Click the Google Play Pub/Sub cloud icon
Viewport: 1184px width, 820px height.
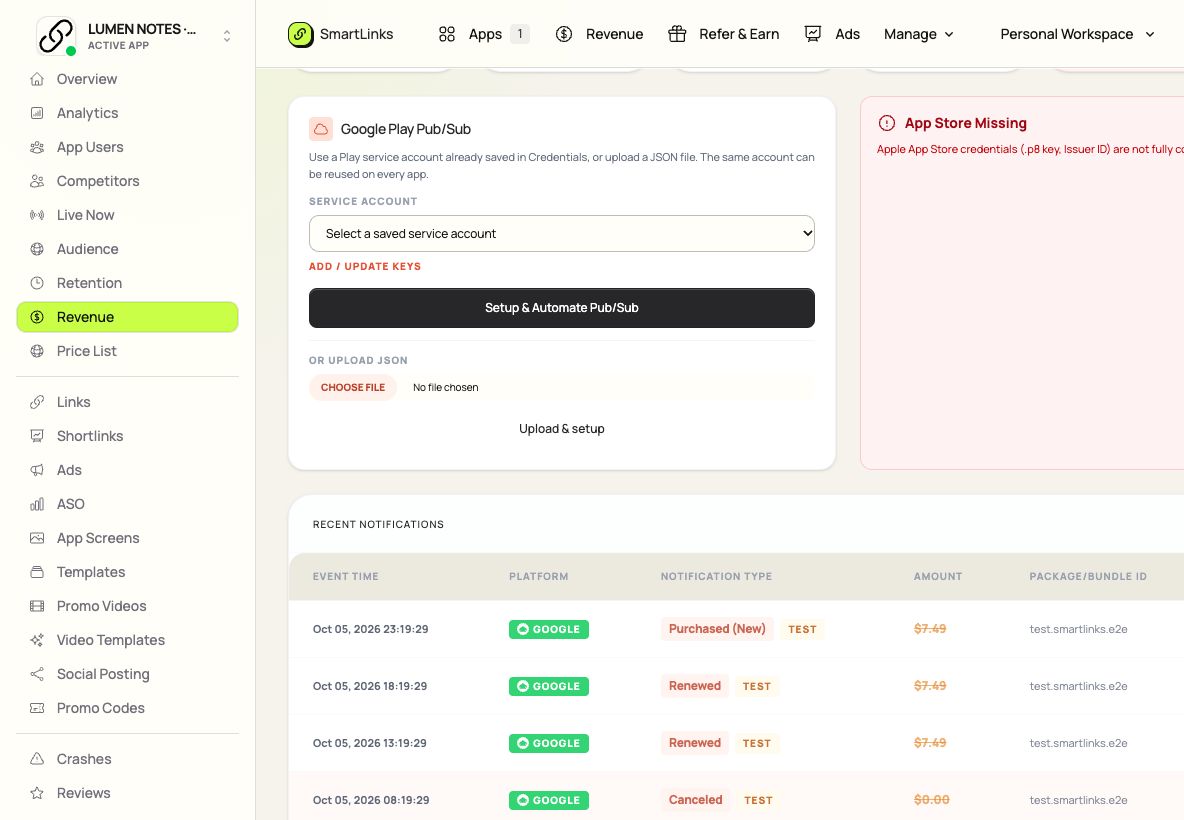tap(321, 129)
